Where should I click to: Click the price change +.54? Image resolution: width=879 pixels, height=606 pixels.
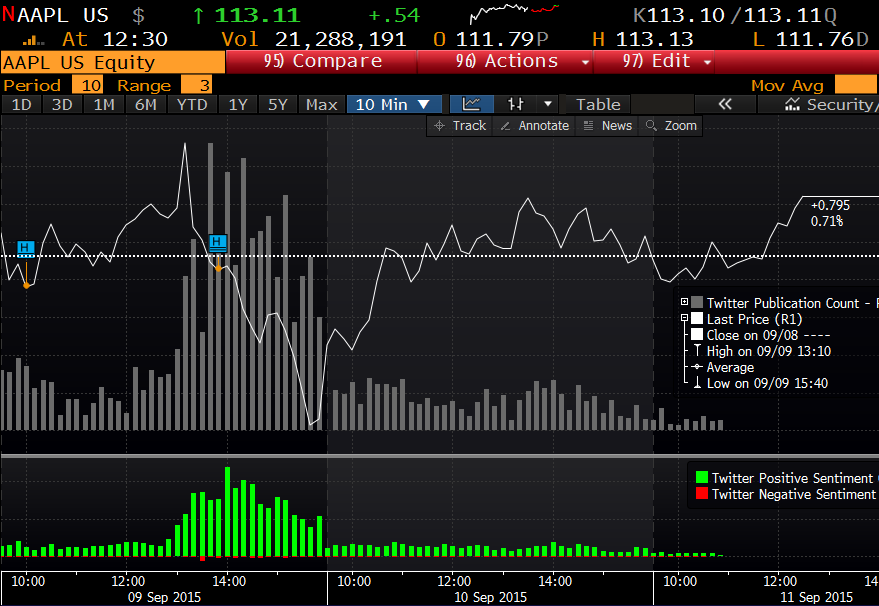(394, 15)
